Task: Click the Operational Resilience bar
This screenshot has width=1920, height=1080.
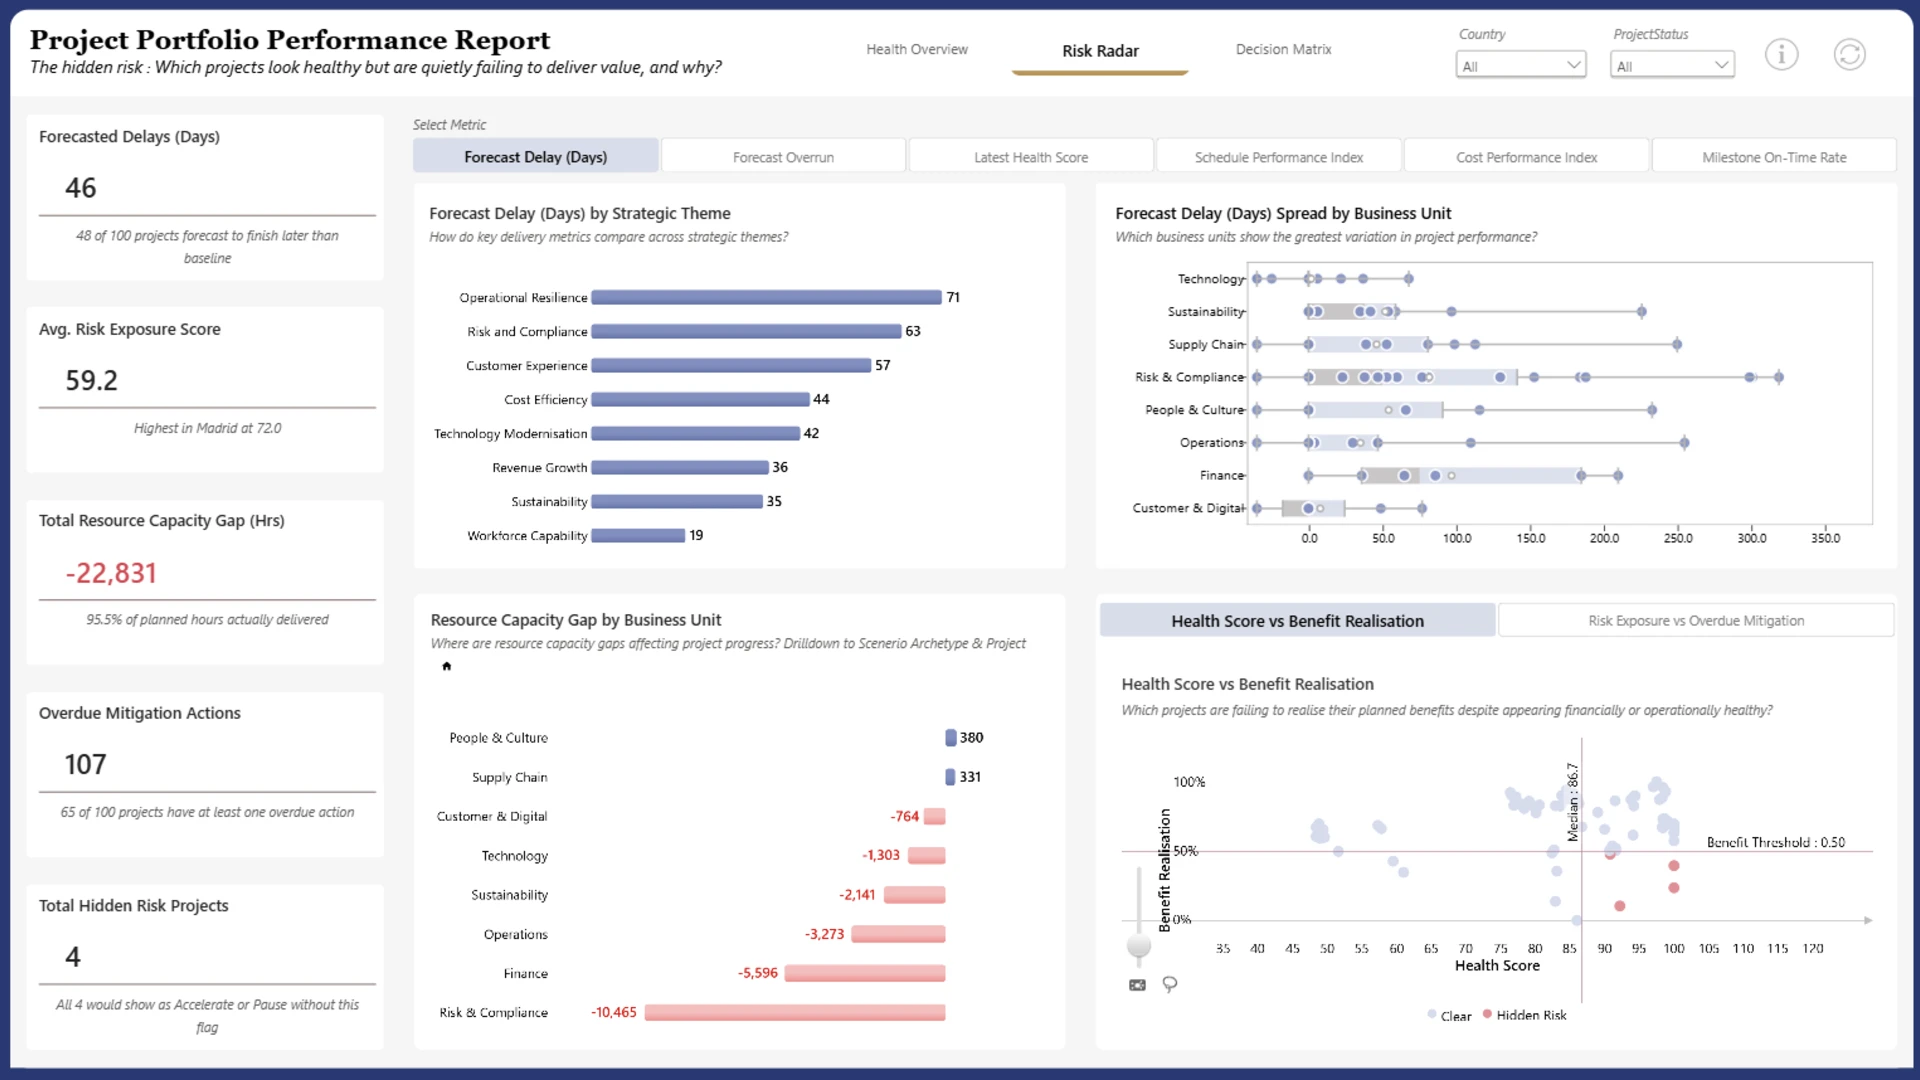Action: [x=766, y=297]
